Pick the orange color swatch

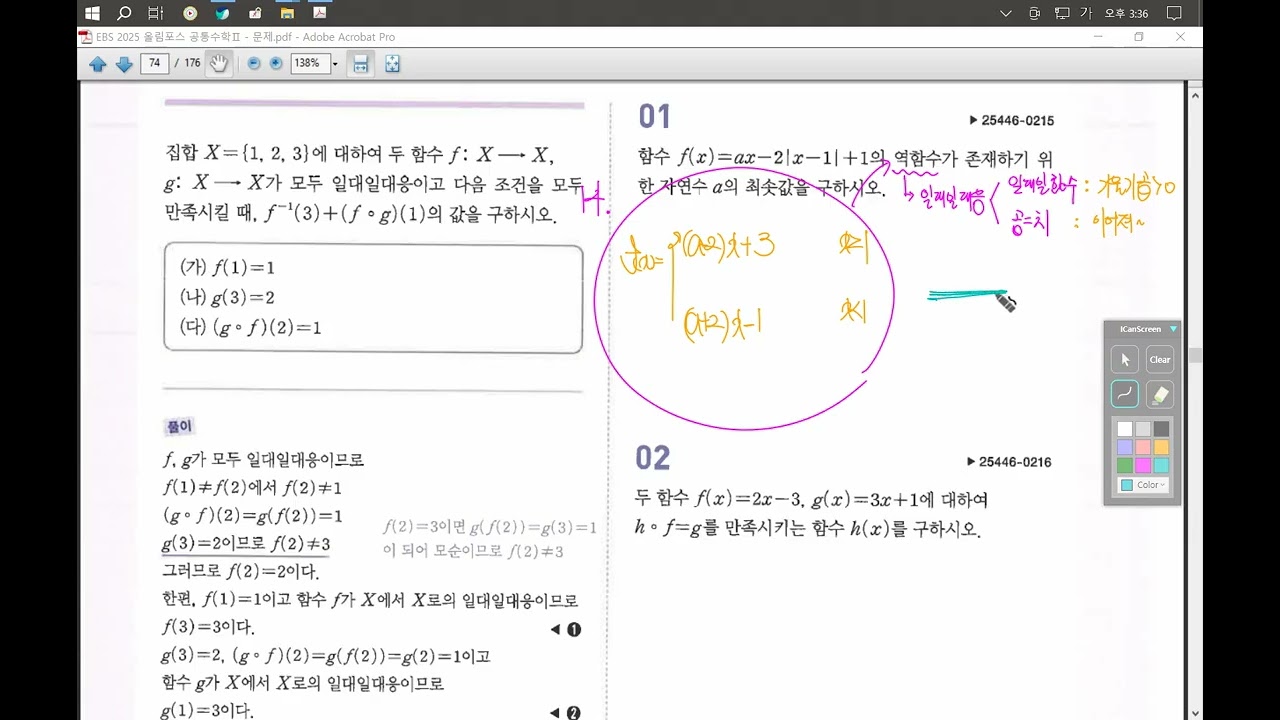[1161, 447]
